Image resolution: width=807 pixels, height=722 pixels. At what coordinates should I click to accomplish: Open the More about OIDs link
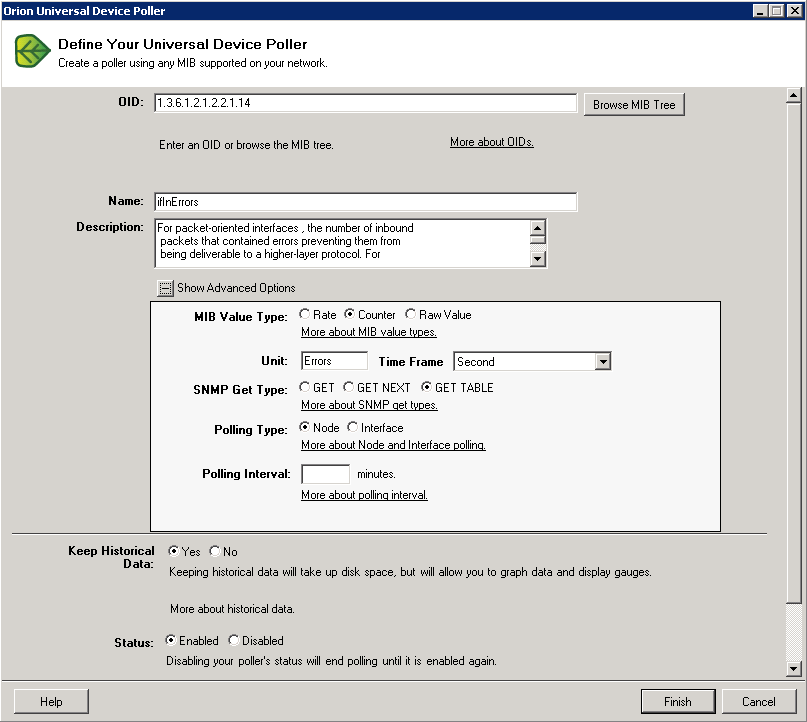(x=492, y=142)
